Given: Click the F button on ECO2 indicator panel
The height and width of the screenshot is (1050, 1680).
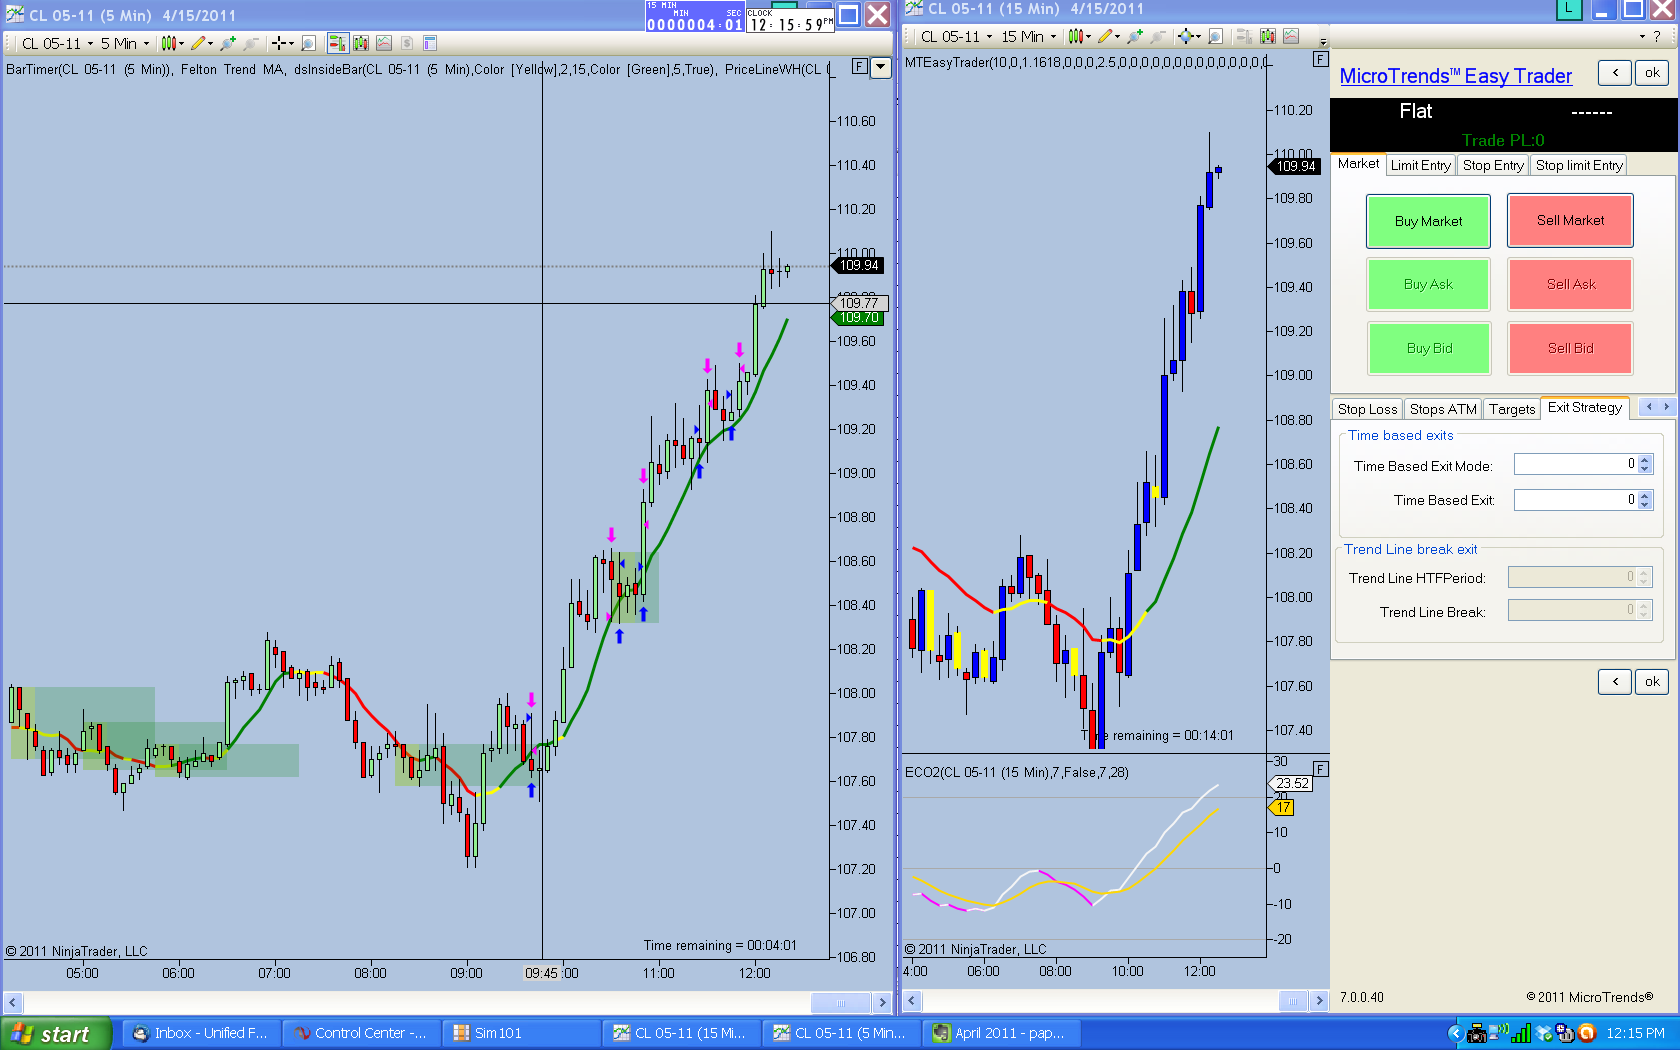Looking at the screenshot, I should click(1320, 769).
